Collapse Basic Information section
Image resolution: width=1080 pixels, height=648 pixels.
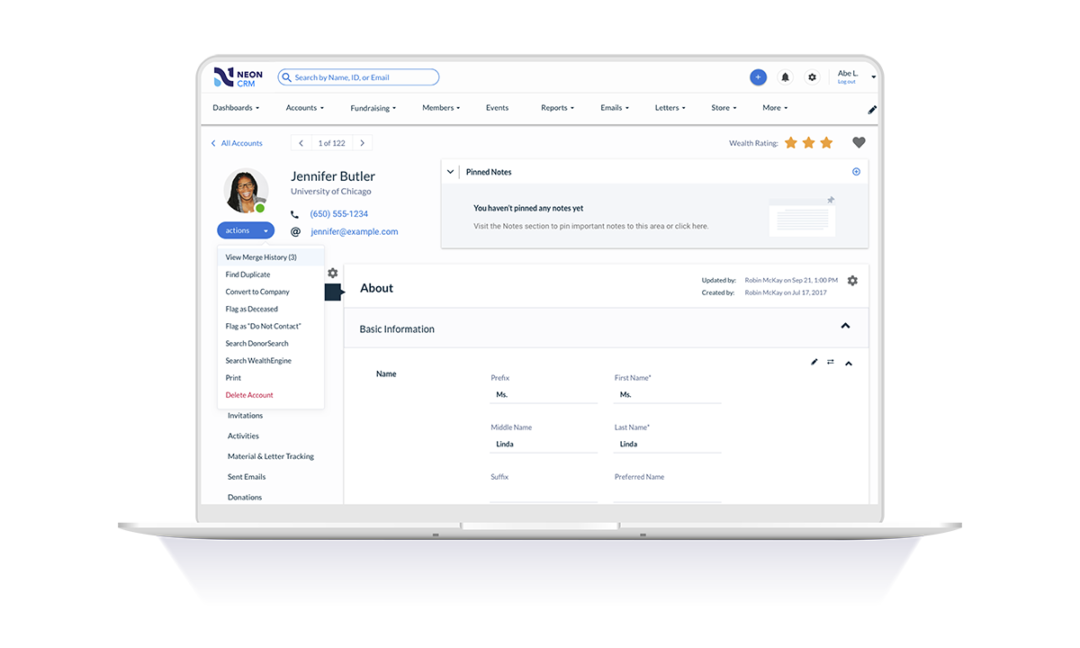[845, 326]
